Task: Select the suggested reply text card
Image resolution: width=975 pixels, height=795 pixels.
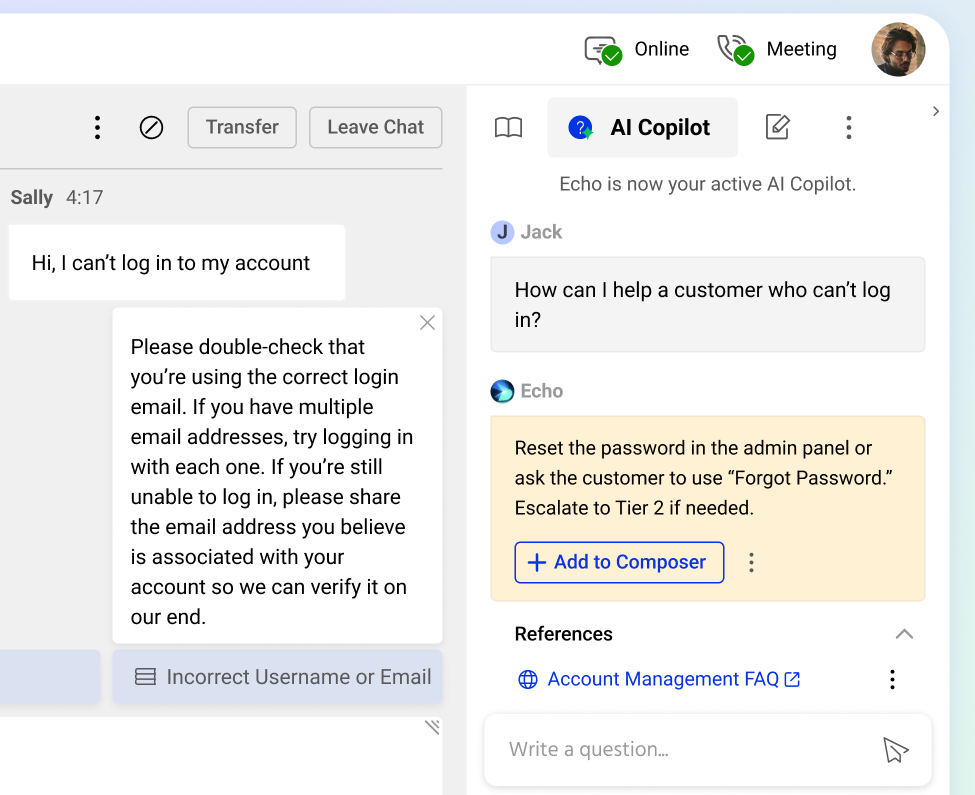Action: pos(277,476)
